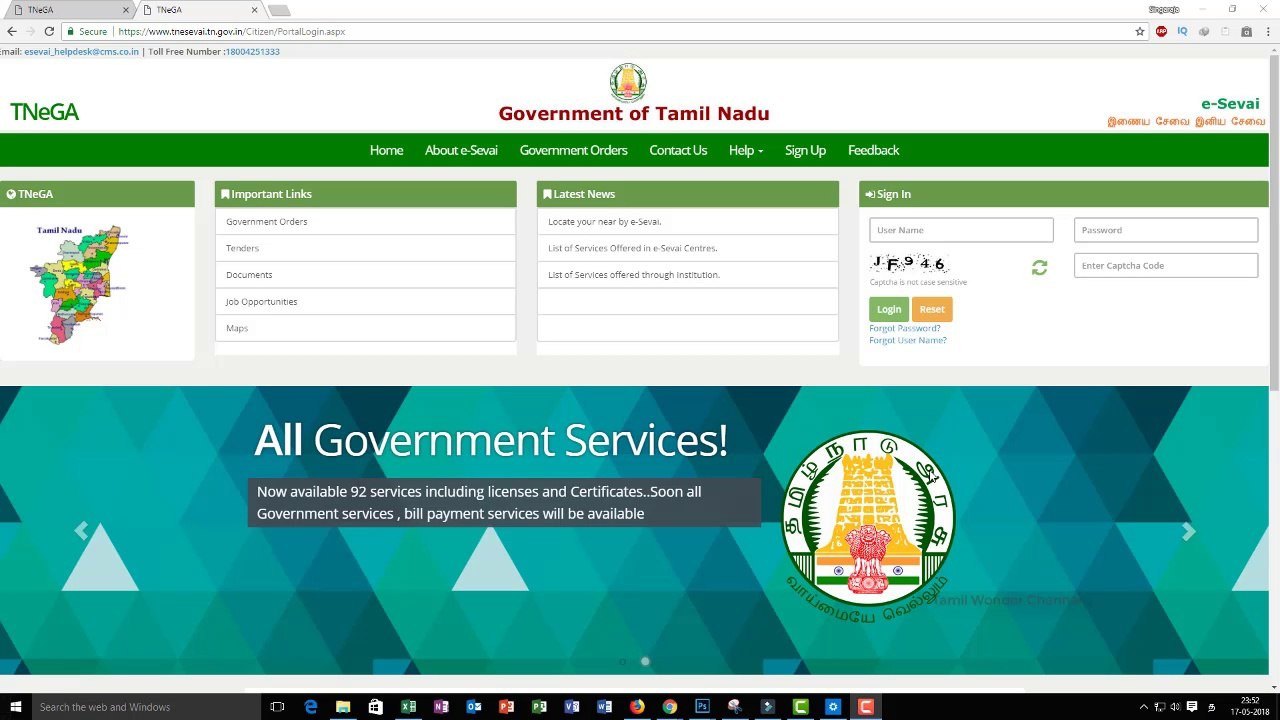The width and height of the screenshot is (1280, 720).
Task: Open 'Locate your near by e-Sevai' news
Action: pos(604,222)
